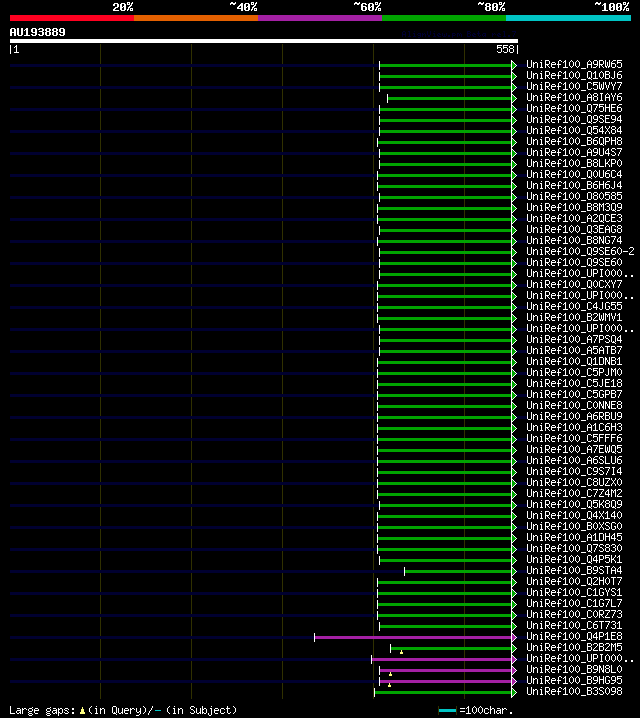The image size is (640, 718).
Task: Click the yellow gap marker under the UniRef100_B9N8L0 bar
Action: click(390, 674)
